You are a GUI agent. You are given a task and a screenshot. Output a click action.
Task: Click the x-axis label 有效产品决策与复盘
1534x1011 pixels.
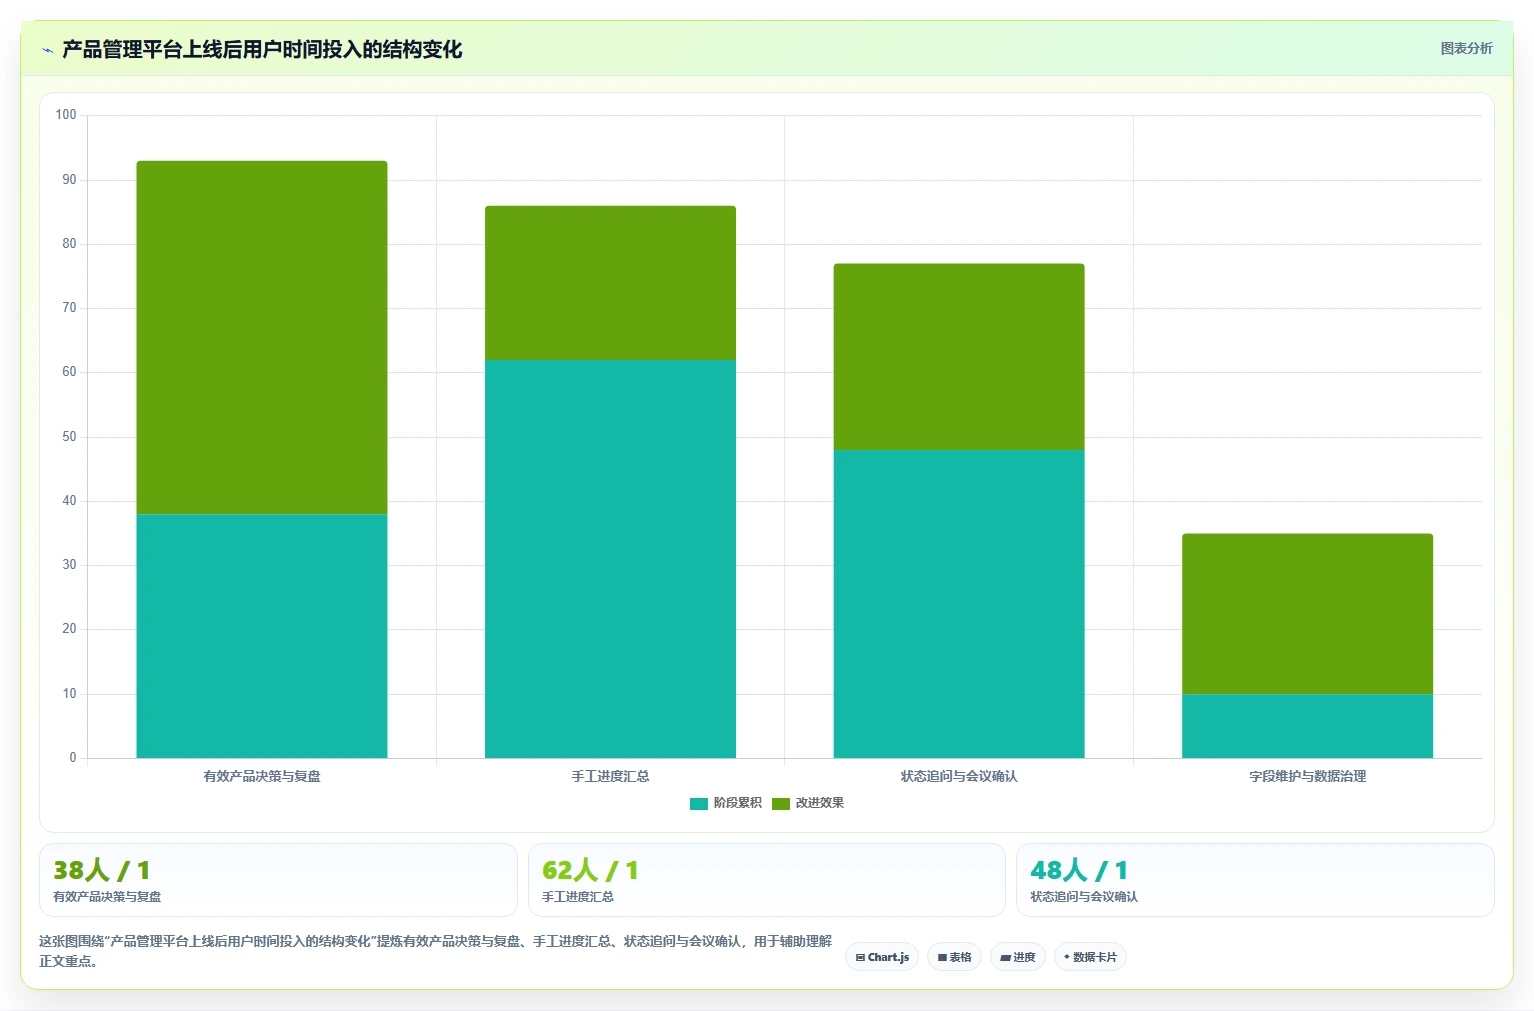point(262,776)
